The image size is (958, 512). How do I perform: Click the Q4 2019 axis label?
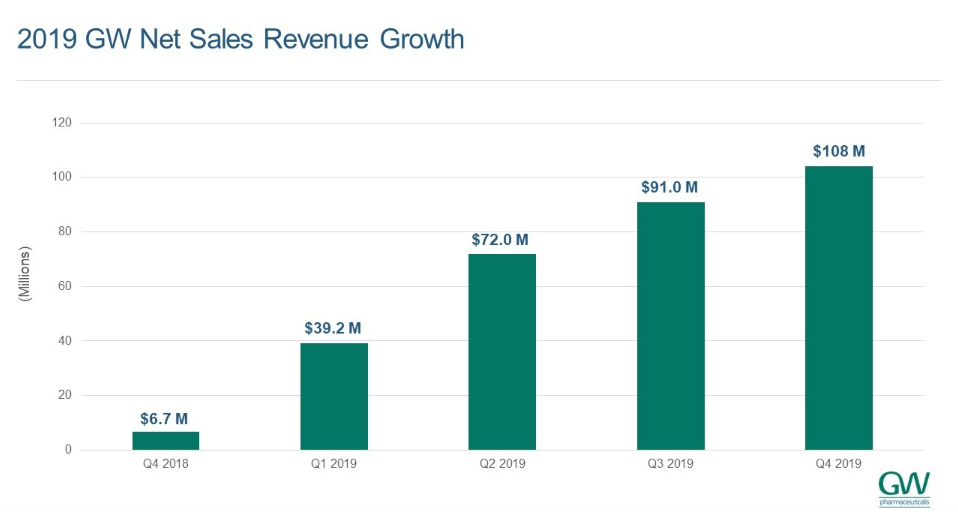point(838,465)
